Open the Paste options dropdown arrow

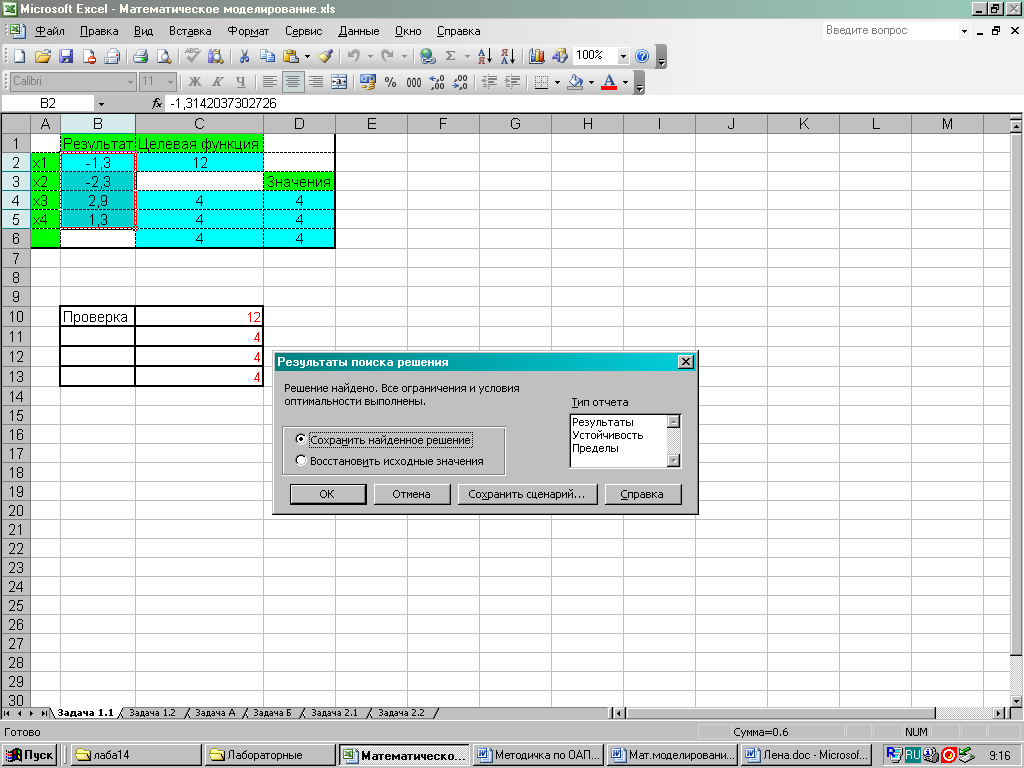[307, 56]
